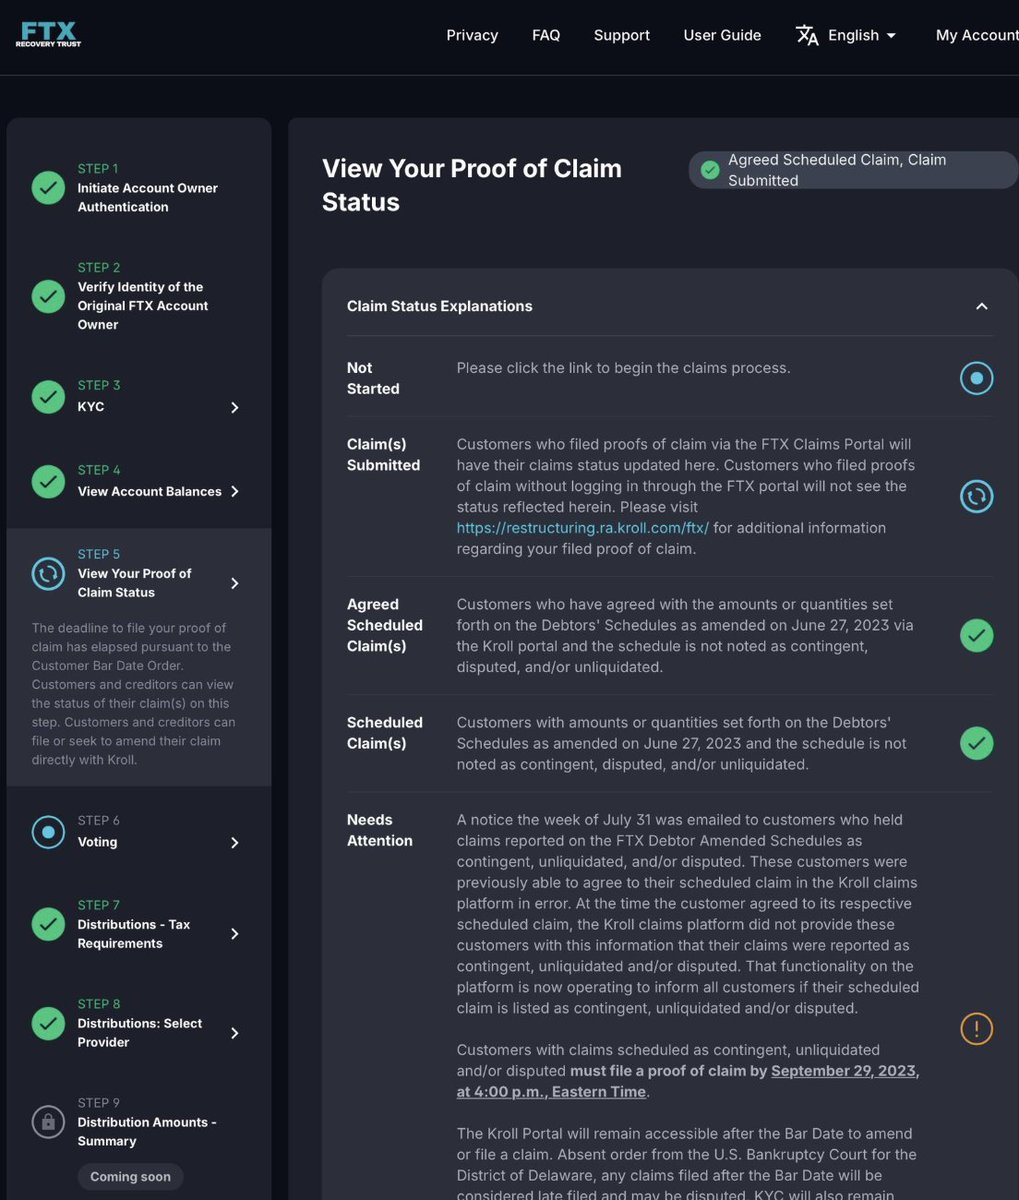Collapse the Claim Status Explanations section
Image resolution: width=1019 pixels, height=1200 pixels.
click(982, 306)
